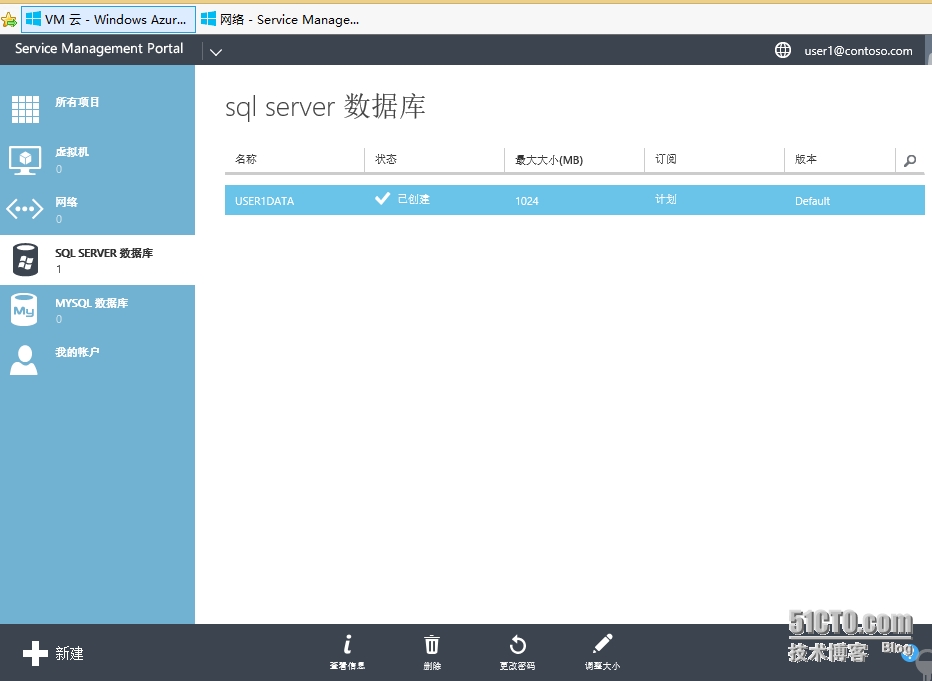Switch to 网络 - Service Manage tab
The height and width of the screenshot is (681, 932).
pos(281,20)
